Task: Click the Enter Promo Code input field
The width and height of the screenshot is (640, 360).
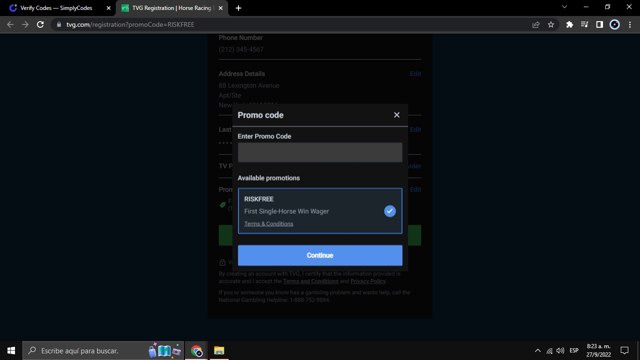Action: [320, 152]
